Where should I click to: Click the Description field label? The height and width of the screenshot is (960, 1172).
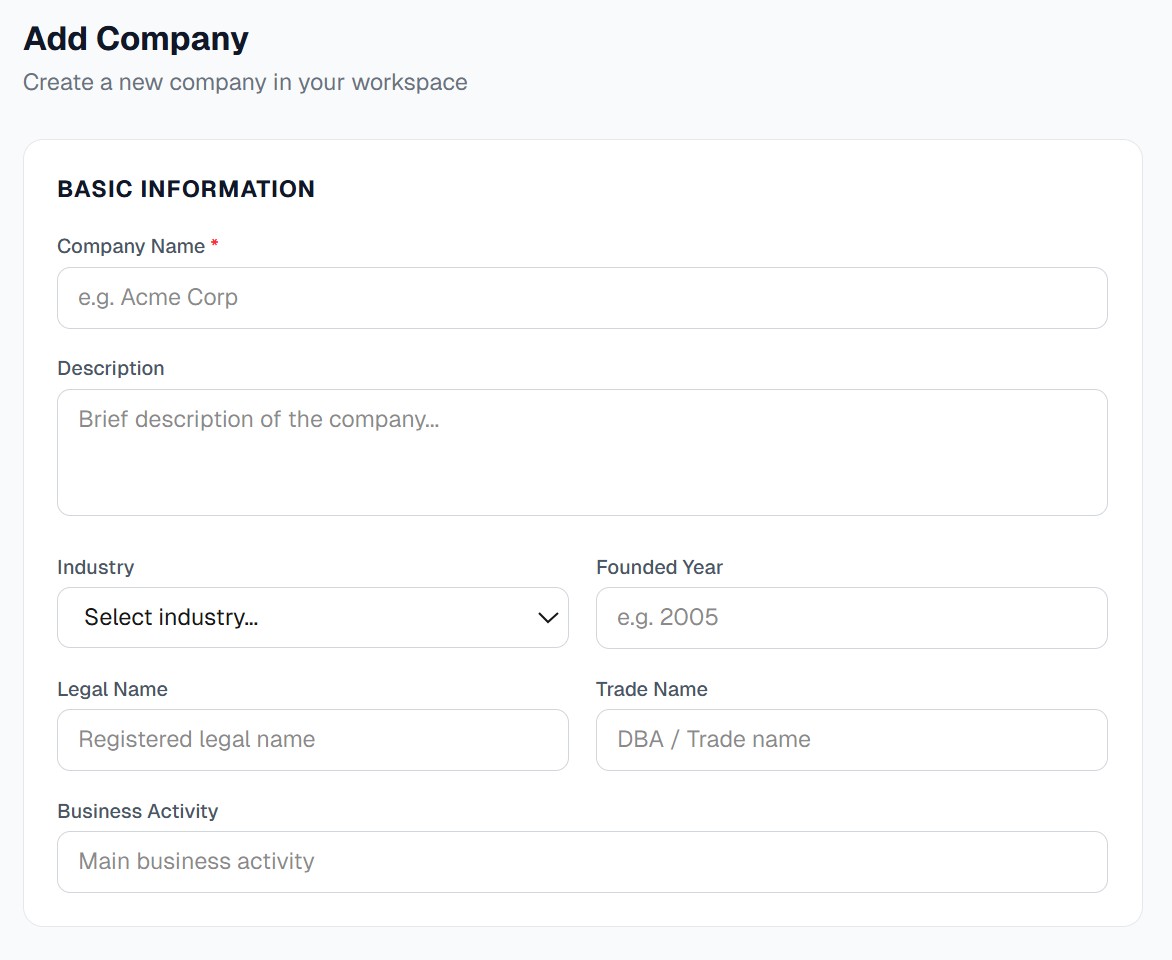click(x=111, y=368)
